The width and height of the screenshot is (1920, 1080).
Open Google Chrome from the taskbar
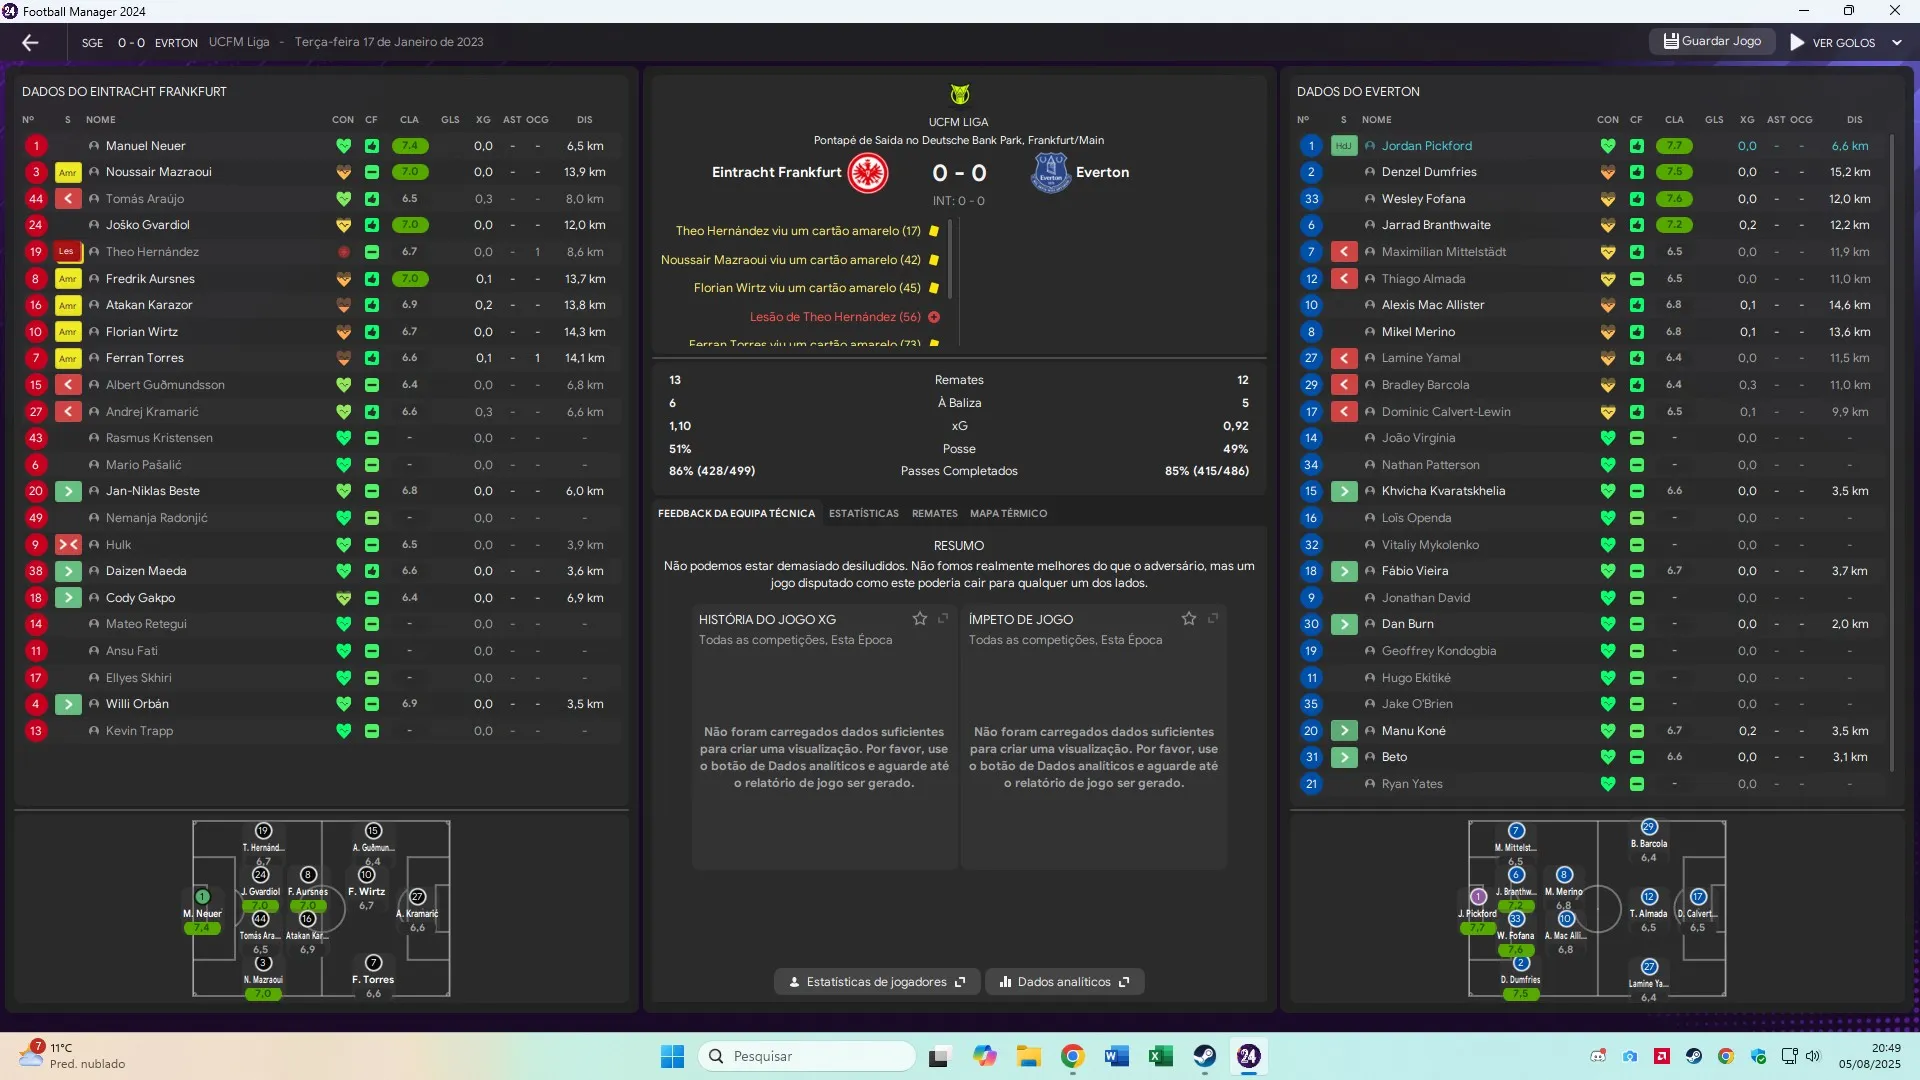click(1073, 1056)
